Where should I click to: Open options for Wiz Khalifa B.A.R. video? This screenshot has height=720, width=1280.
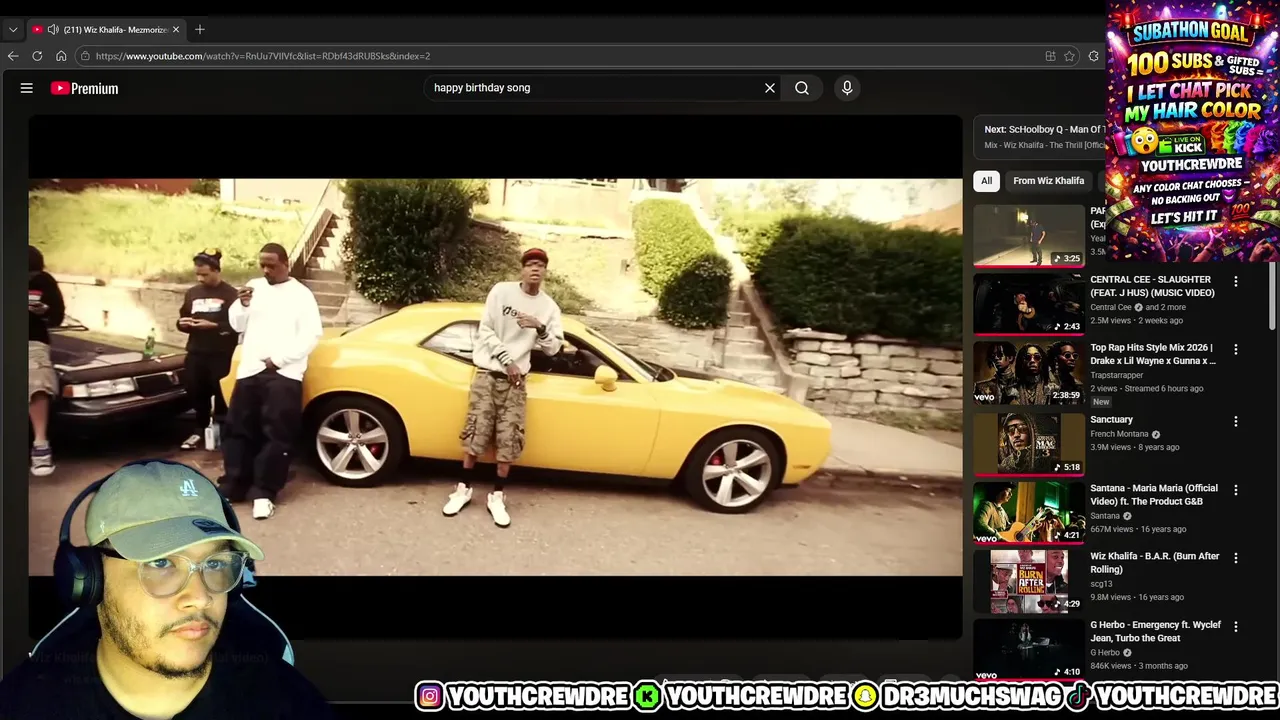pos(1235,558)
